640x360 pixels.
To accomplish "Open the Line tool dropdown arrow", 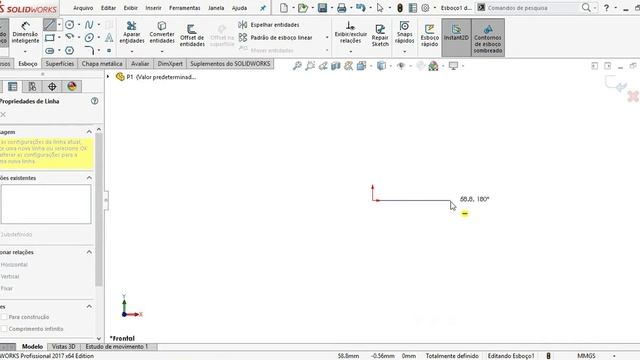I will (x=59, y=25).
